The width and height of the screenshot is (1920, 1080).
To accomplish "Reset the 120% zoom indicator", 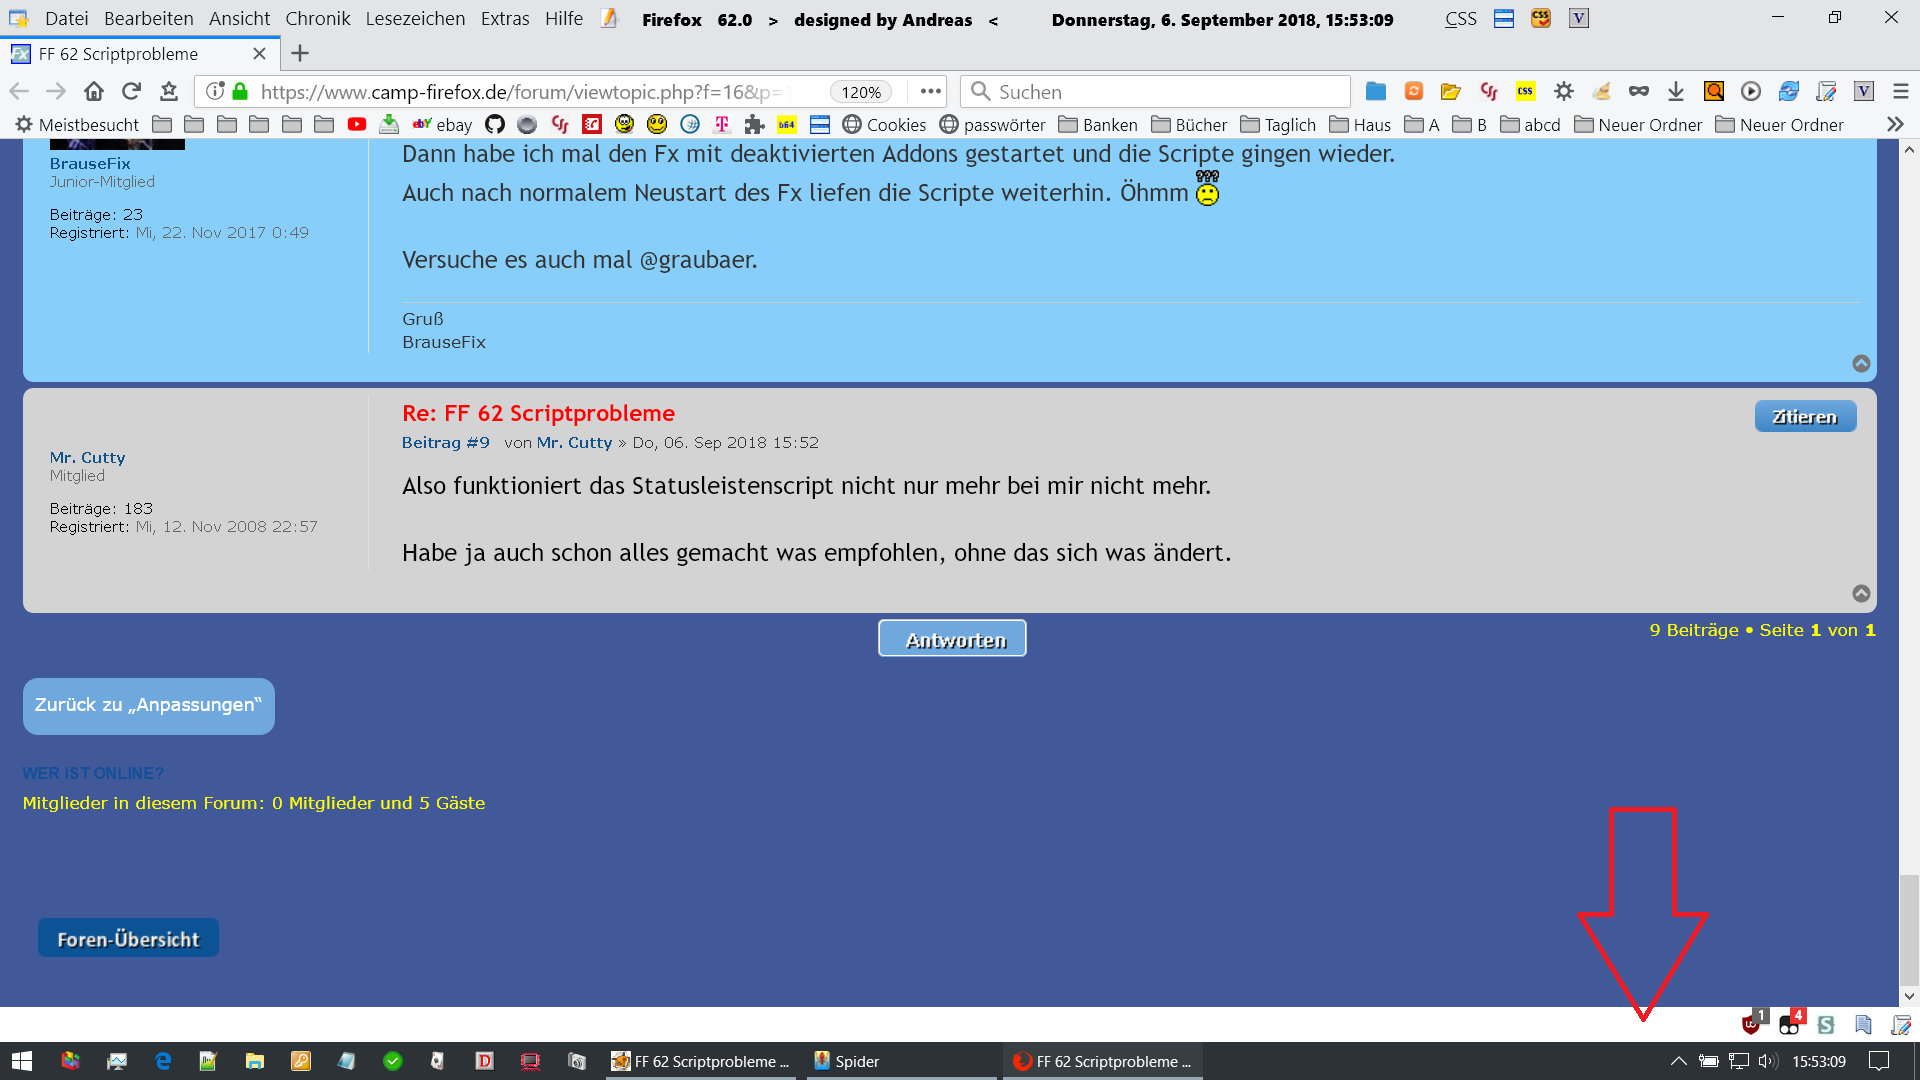I will (860, 92).
